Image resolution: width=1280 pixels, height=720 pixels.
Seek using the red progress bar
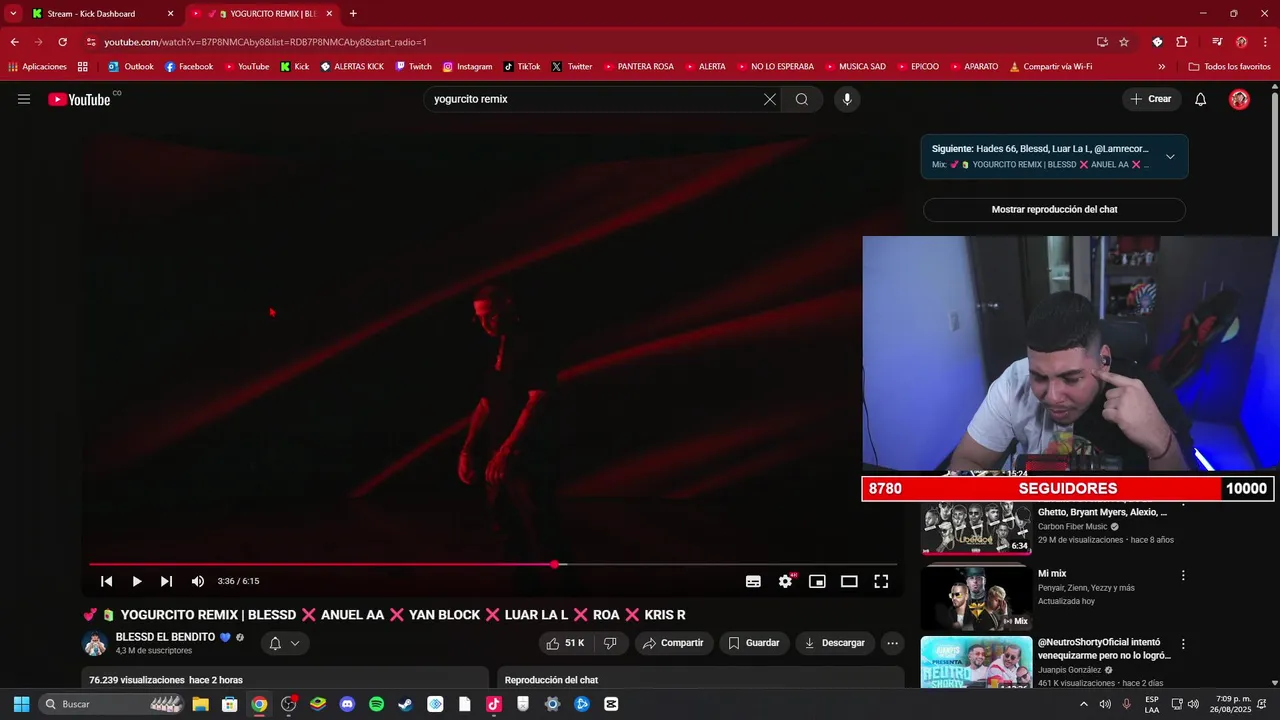pos(493,564)
